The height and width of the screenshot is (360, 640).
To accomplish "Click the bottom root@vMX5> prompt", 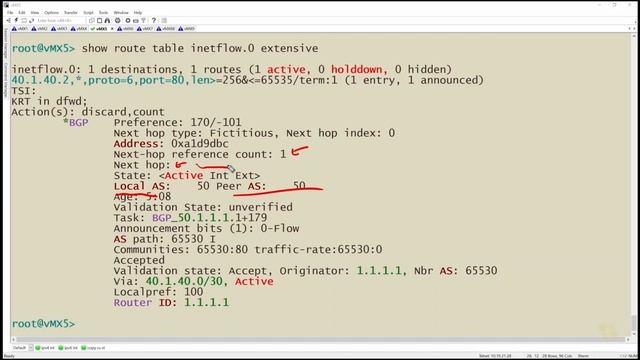I will tap(43, 324).
